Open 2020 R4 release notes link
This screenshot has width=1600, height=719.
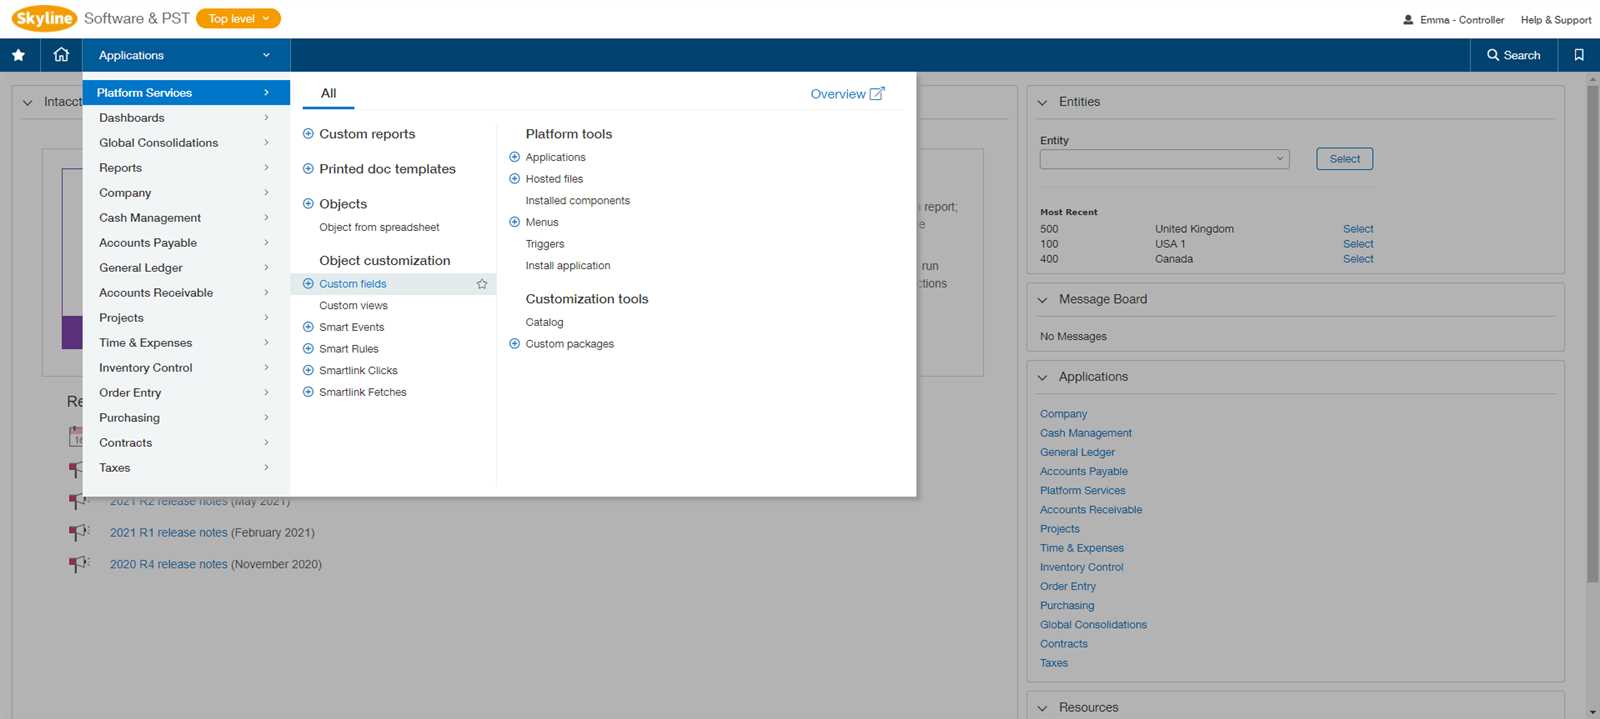point(169,564)
